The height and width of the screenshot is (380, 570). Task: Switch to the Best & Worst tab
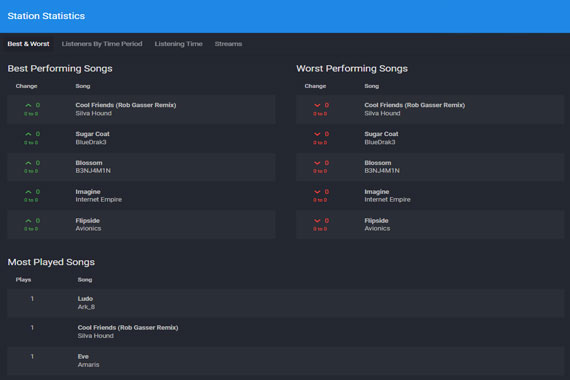pos(28,44)
